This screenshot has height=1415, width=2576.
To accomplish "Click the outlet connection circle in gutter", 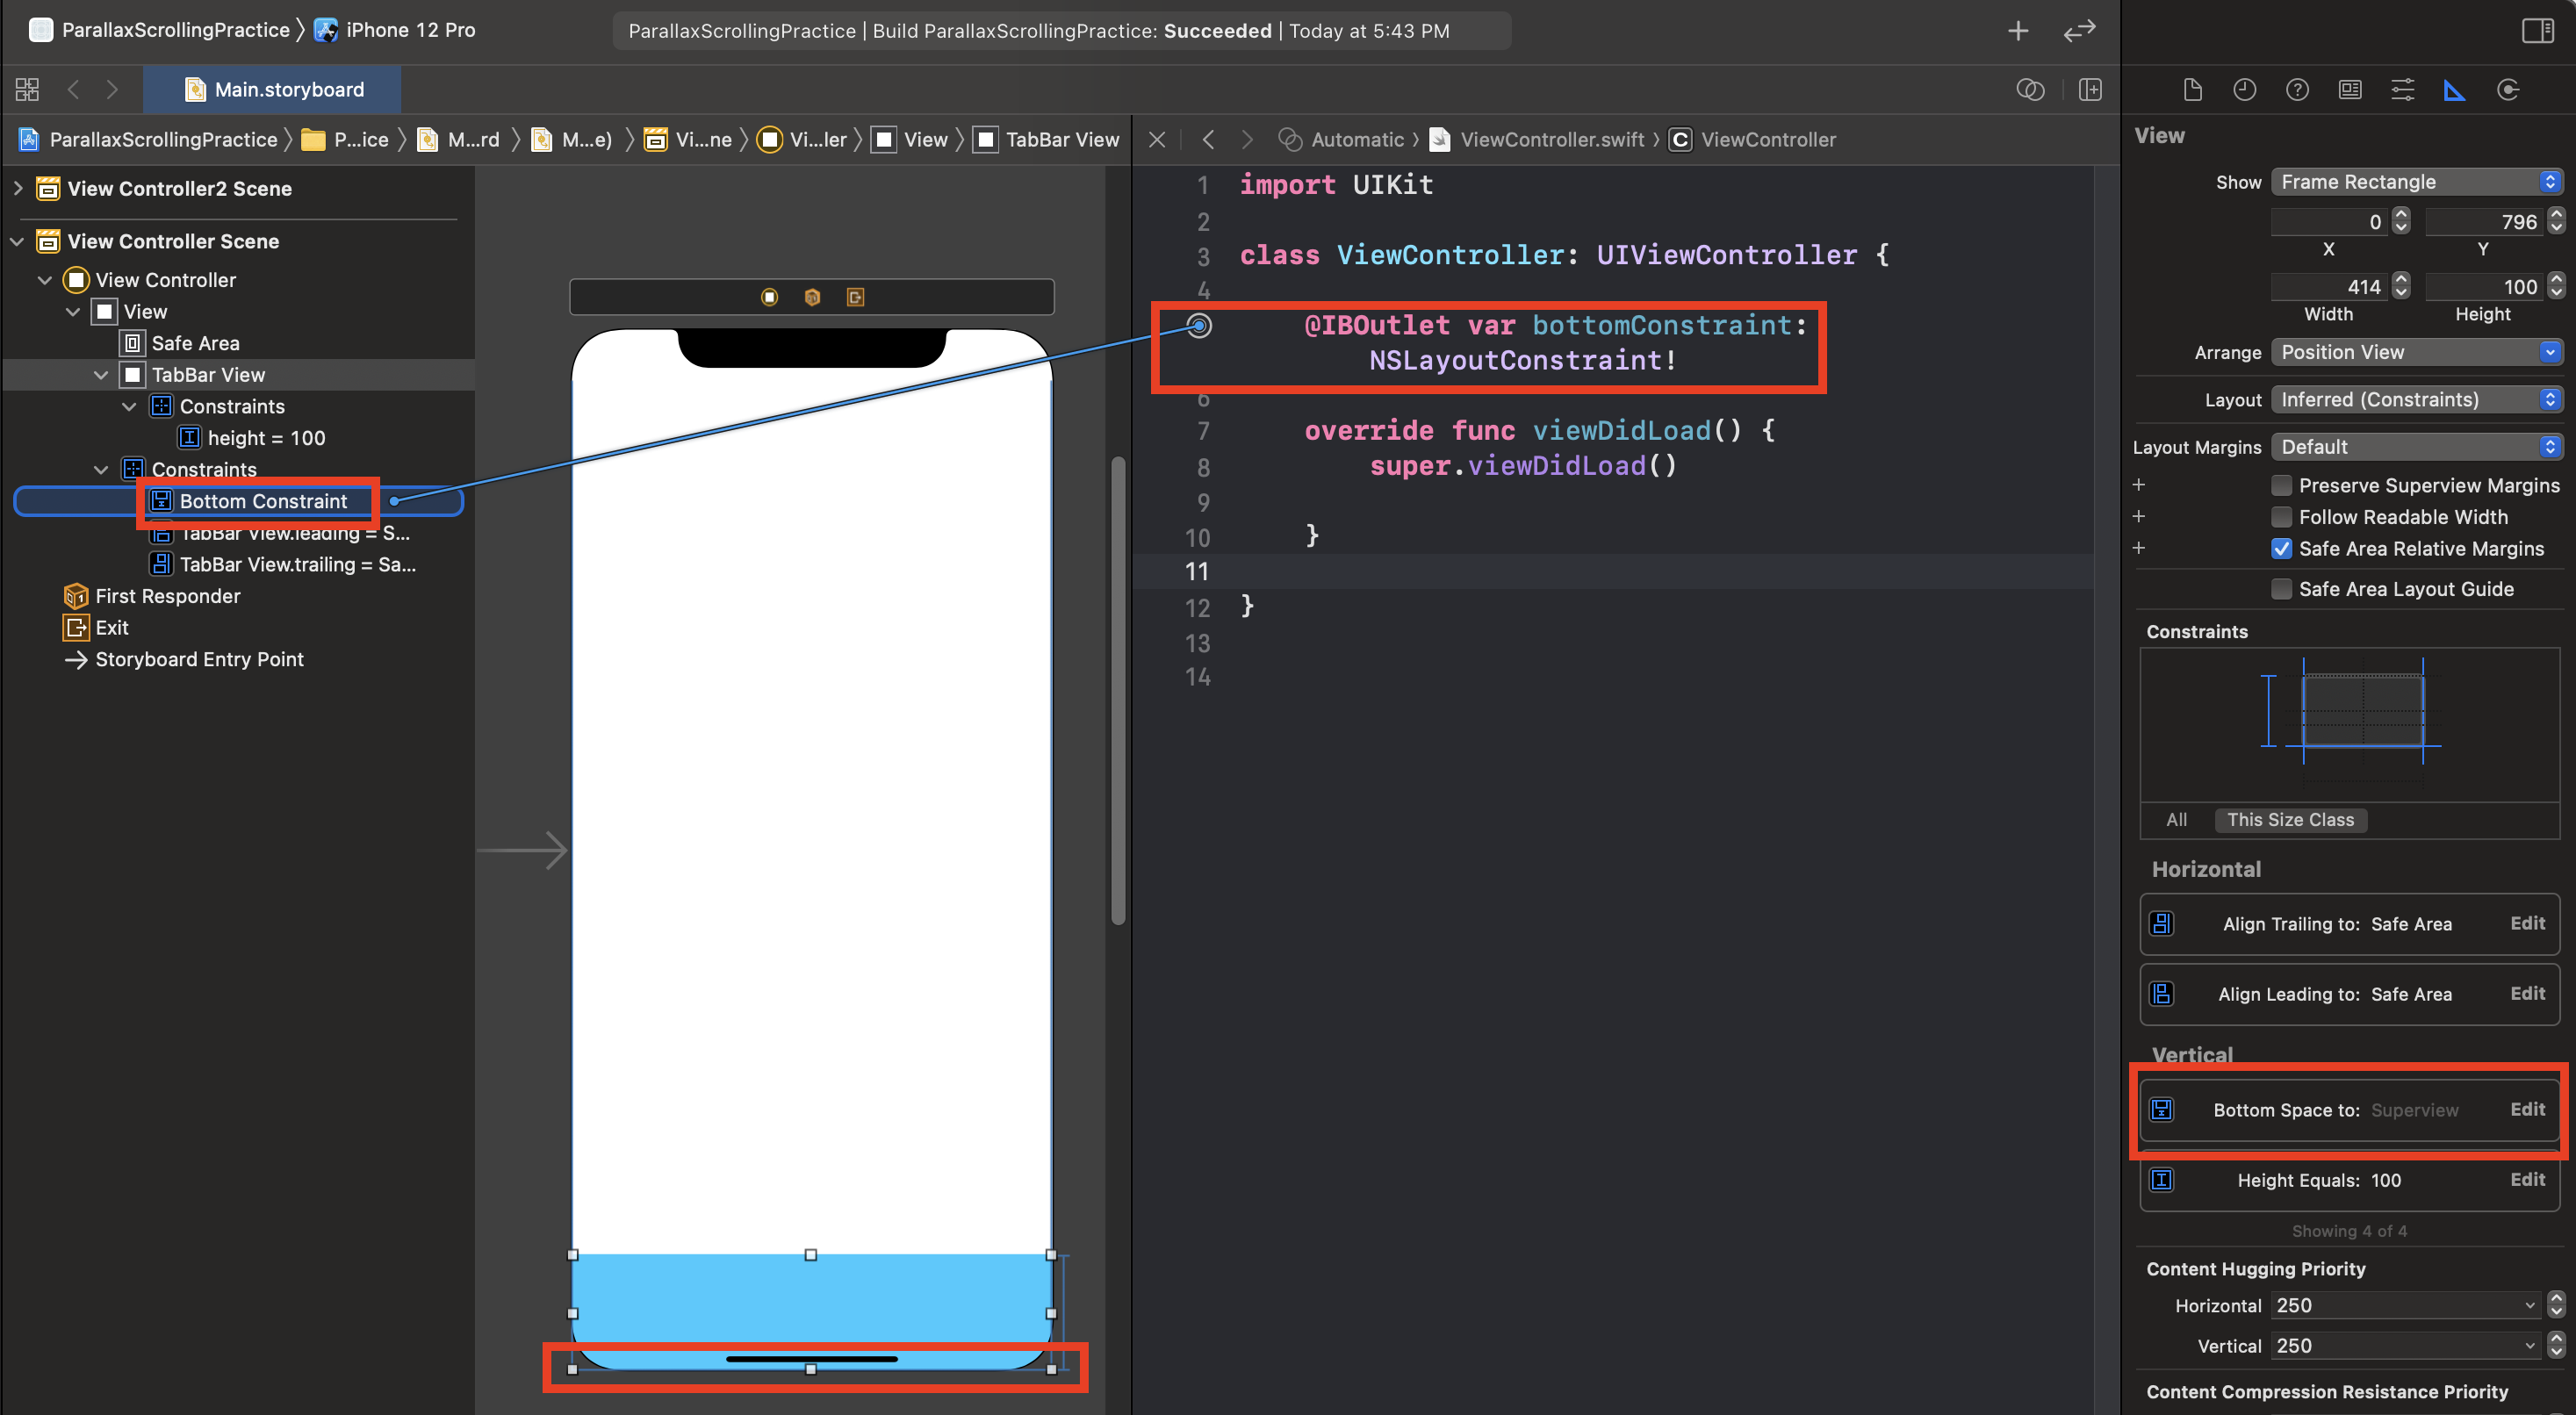I will point(1199,325).
